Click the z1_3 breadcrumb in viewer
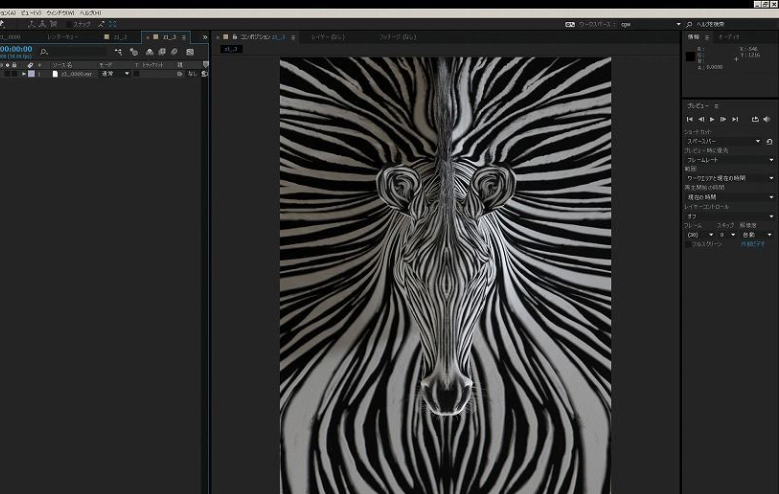This screenshot has height=494, width=779. tap(231, 49)
